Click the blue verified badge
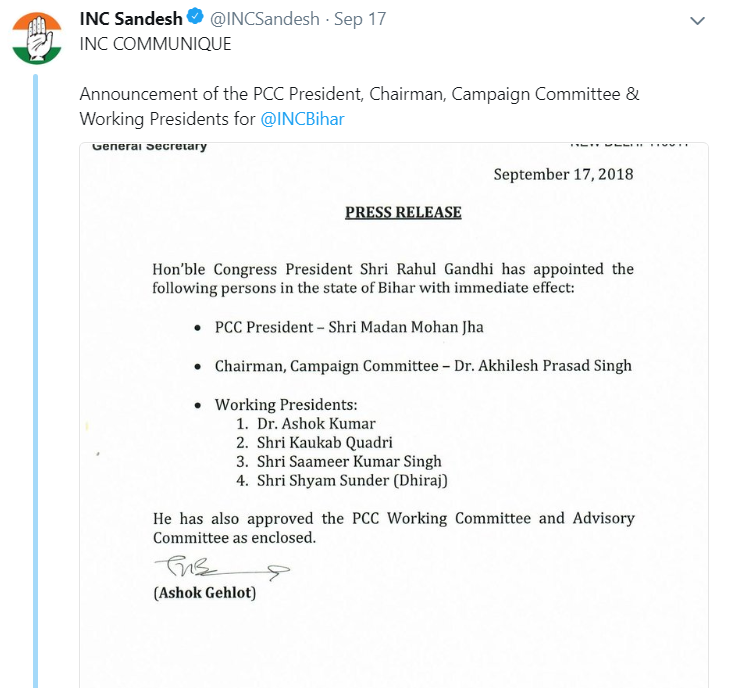734x688 pixels. pos(196,19)
